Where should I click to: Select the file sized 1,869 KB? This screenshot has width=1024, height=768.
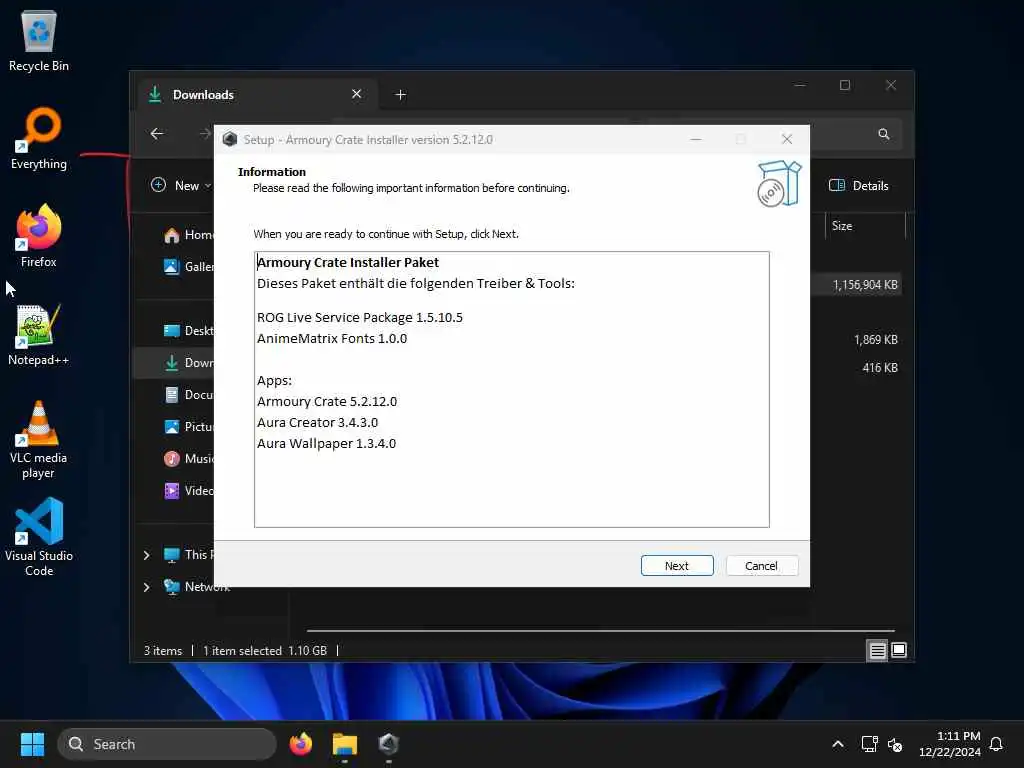pyautogui.click(x=876, y=340)
